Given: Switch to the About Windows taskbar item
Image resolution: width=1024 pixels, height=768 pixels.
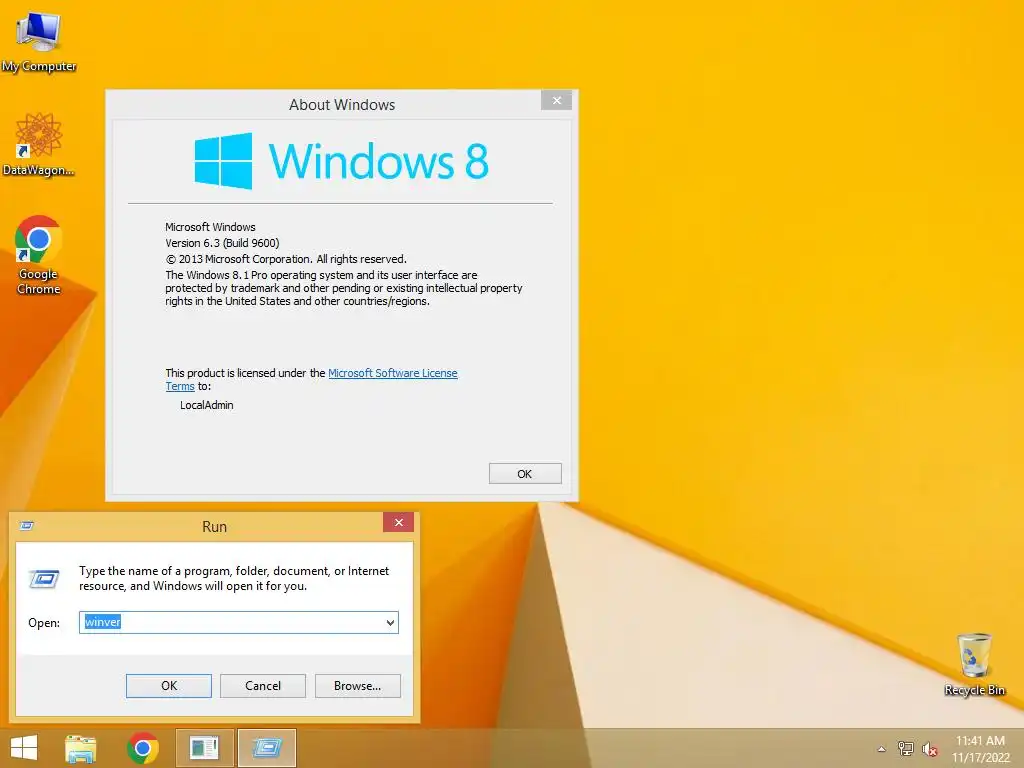Looking at the screenshot, I should click(204, 748).
